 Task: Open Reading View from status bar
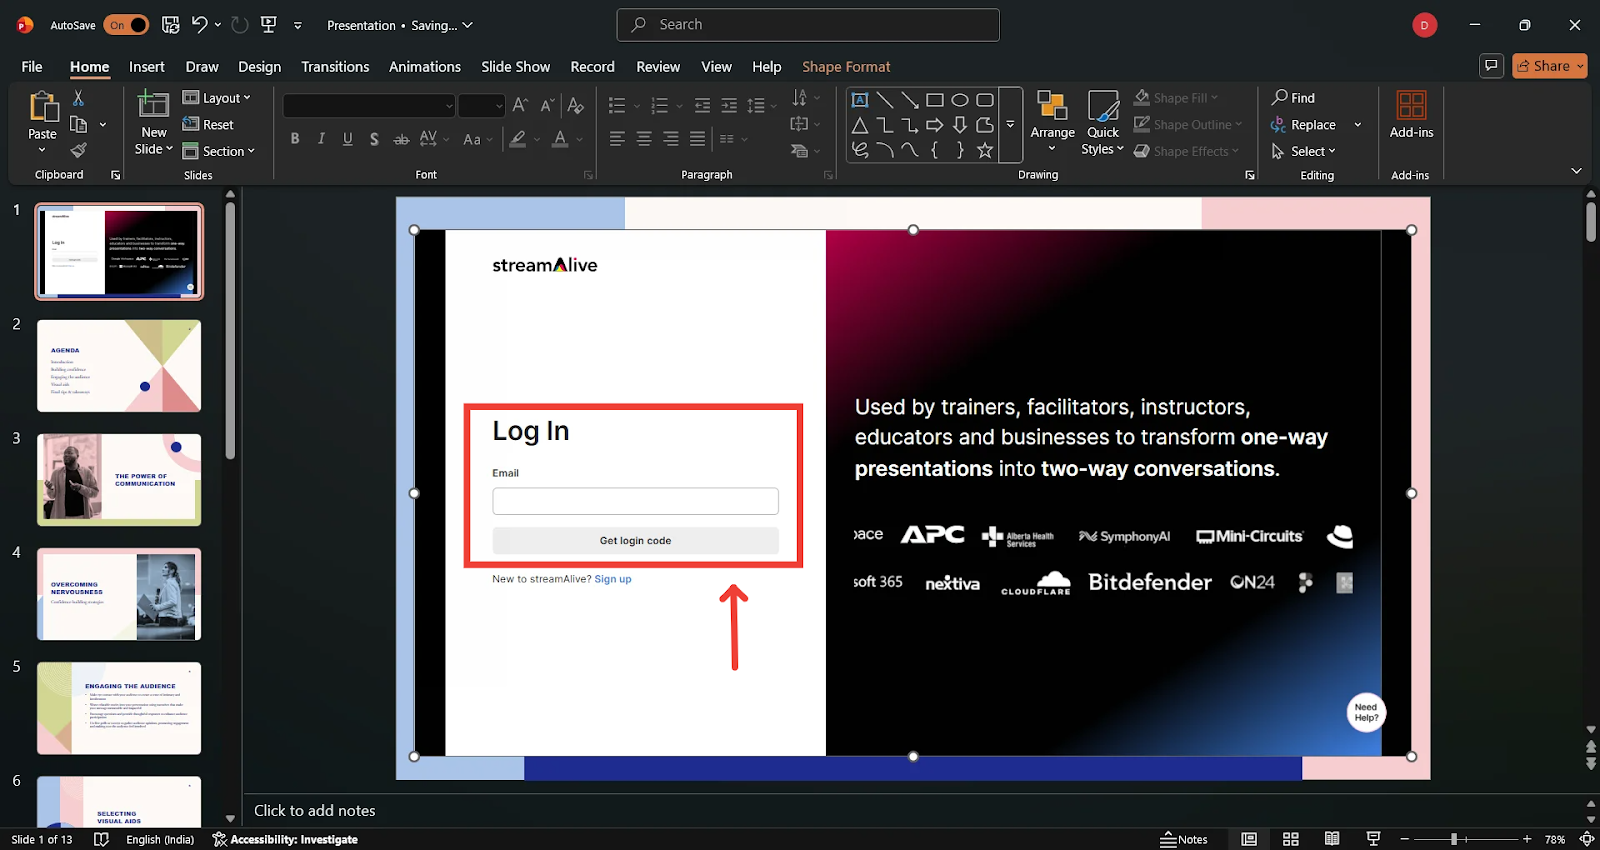coord(1332,839)
